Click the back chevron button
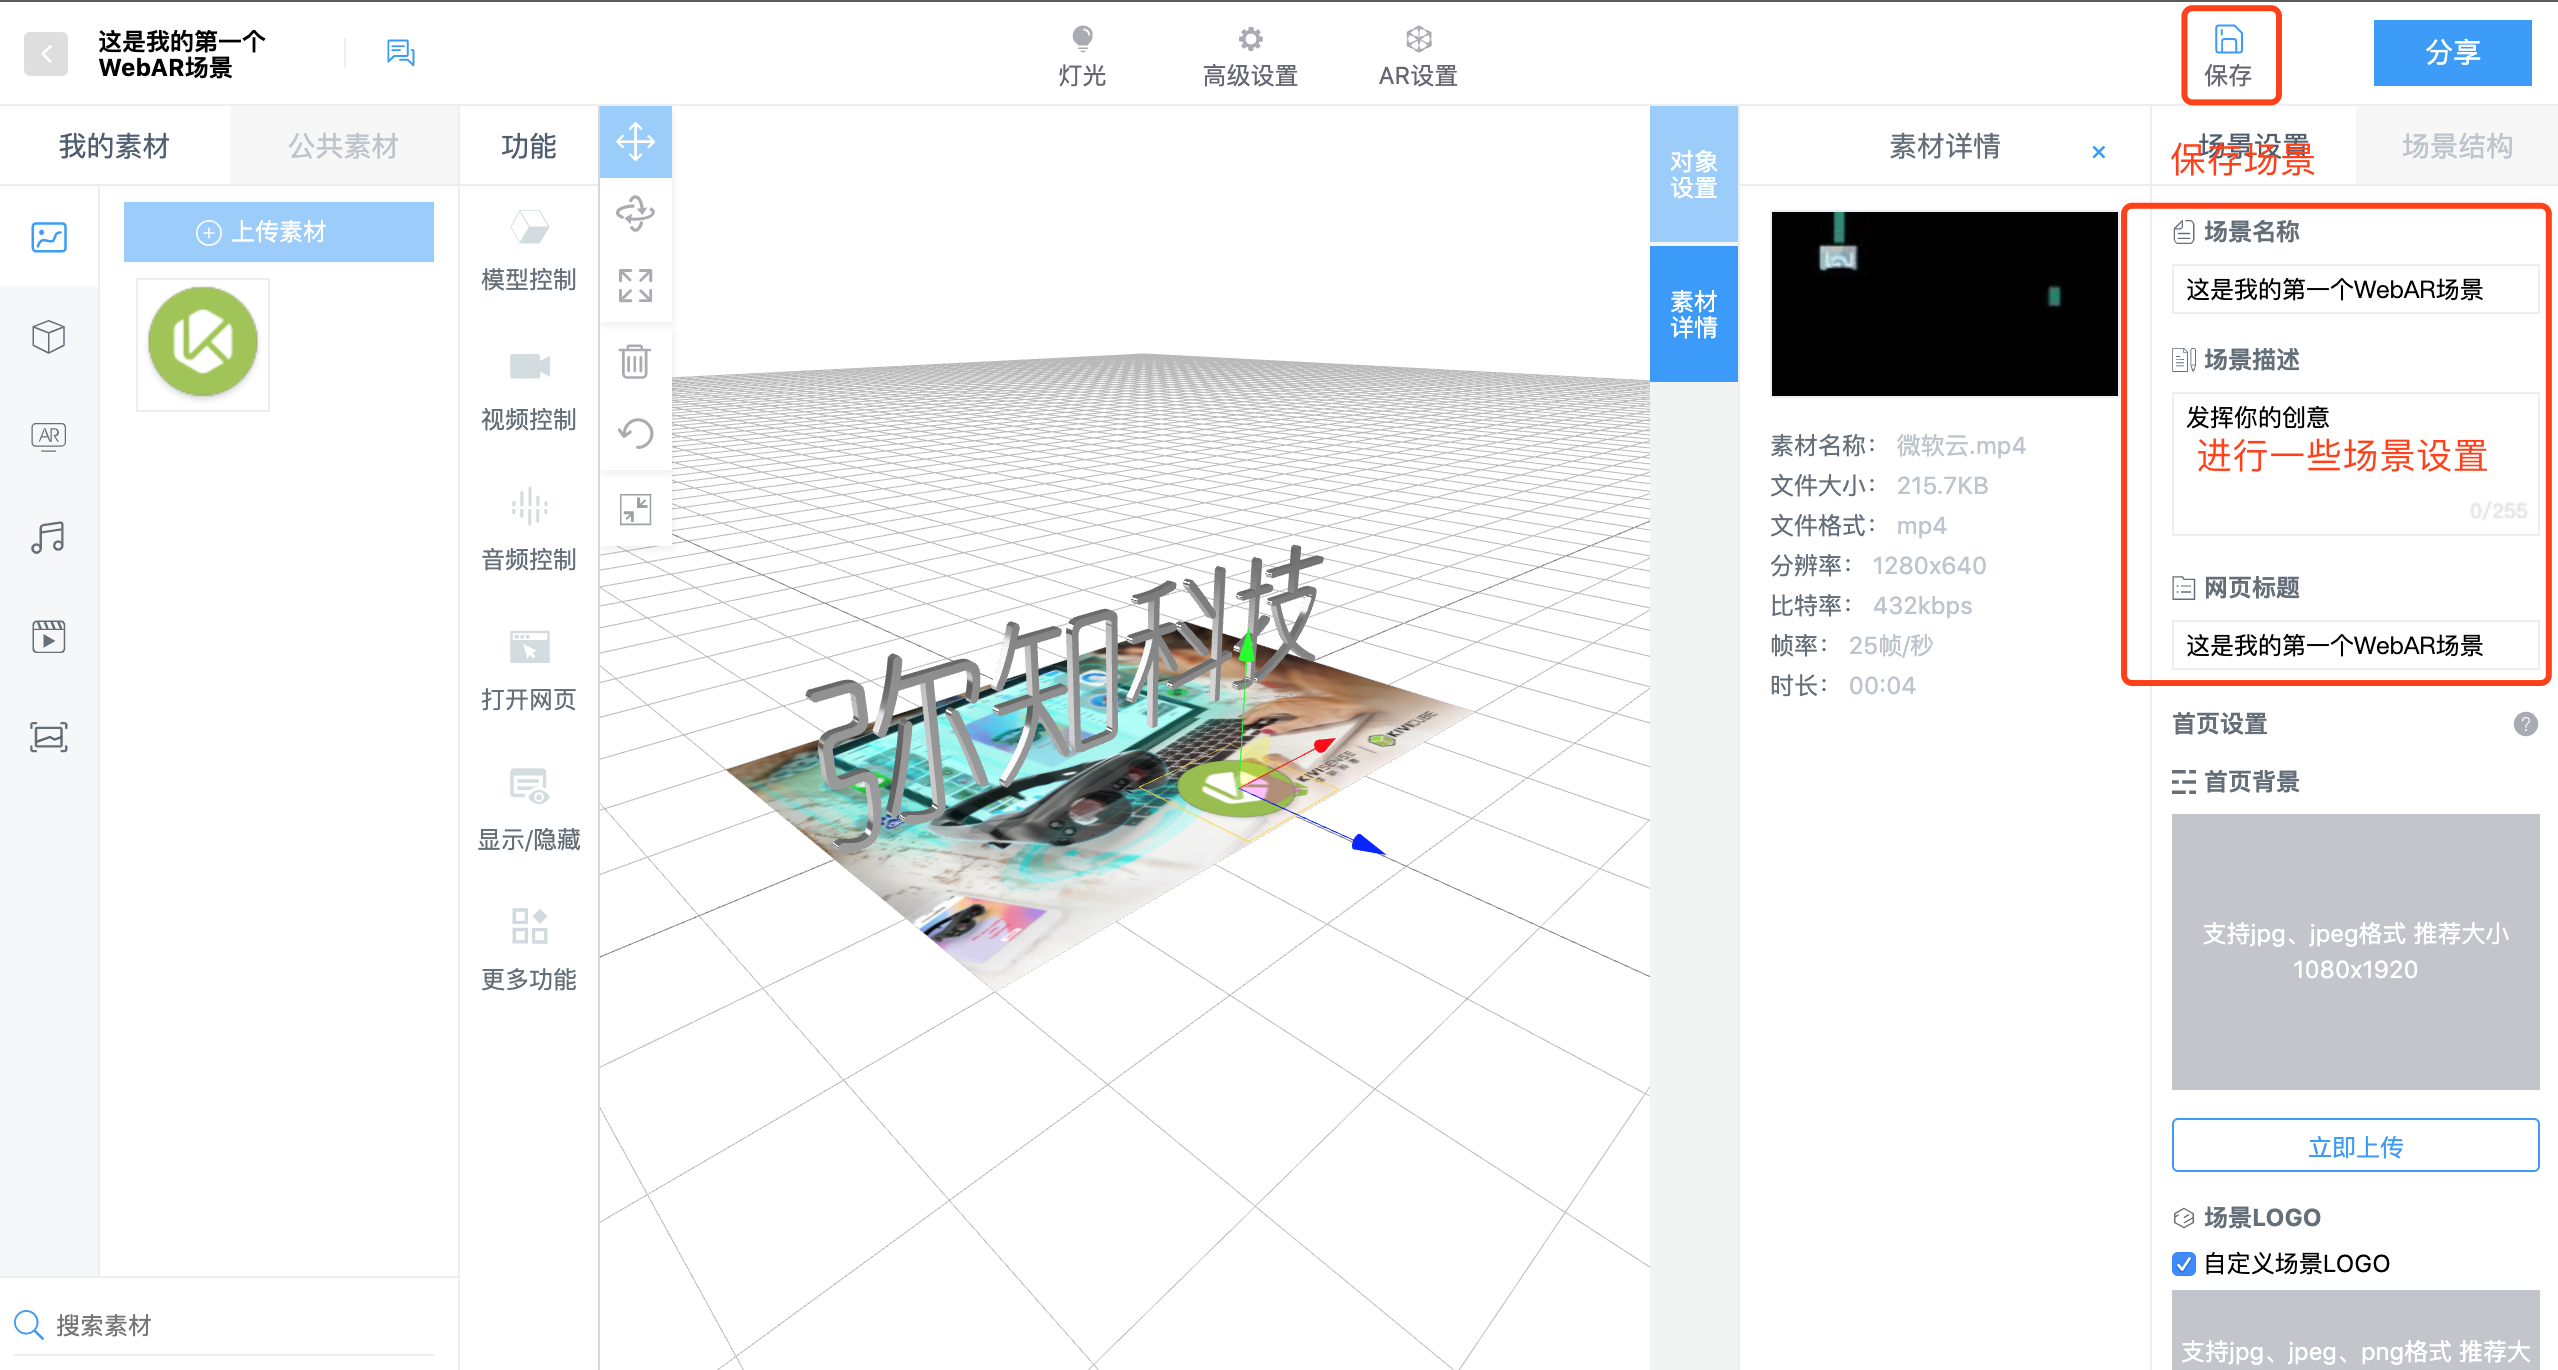This screenshot has height=1370, width=2558. (x=46, y=54)
